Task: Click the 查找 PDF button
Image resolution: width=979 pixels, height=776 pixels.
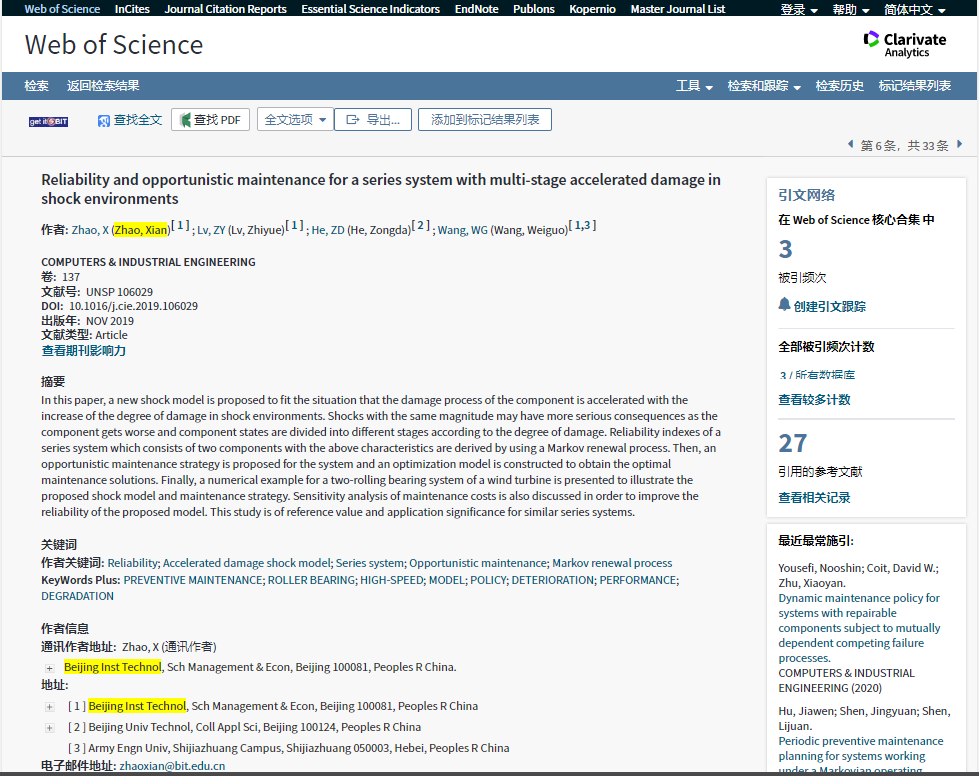Action: tap(210, 120)
